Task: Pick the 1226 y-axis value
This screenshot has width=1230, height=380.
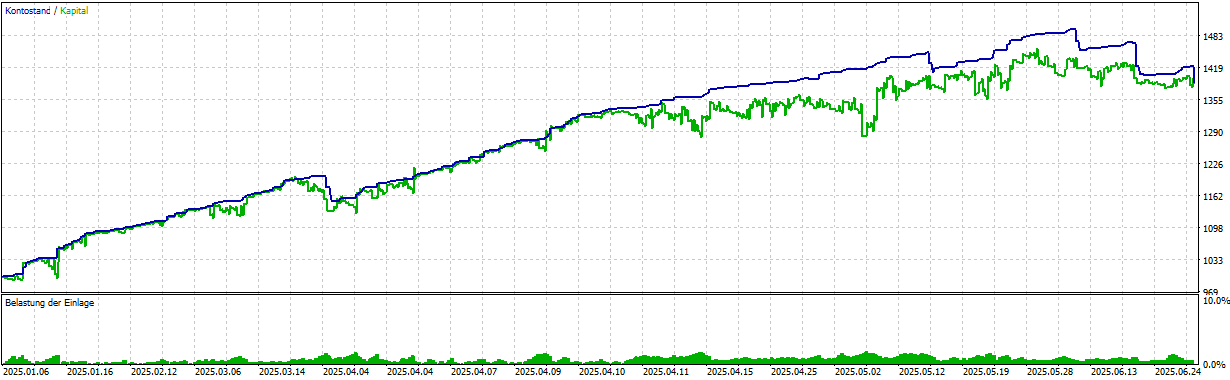Action: click(x=1215, y=165)
